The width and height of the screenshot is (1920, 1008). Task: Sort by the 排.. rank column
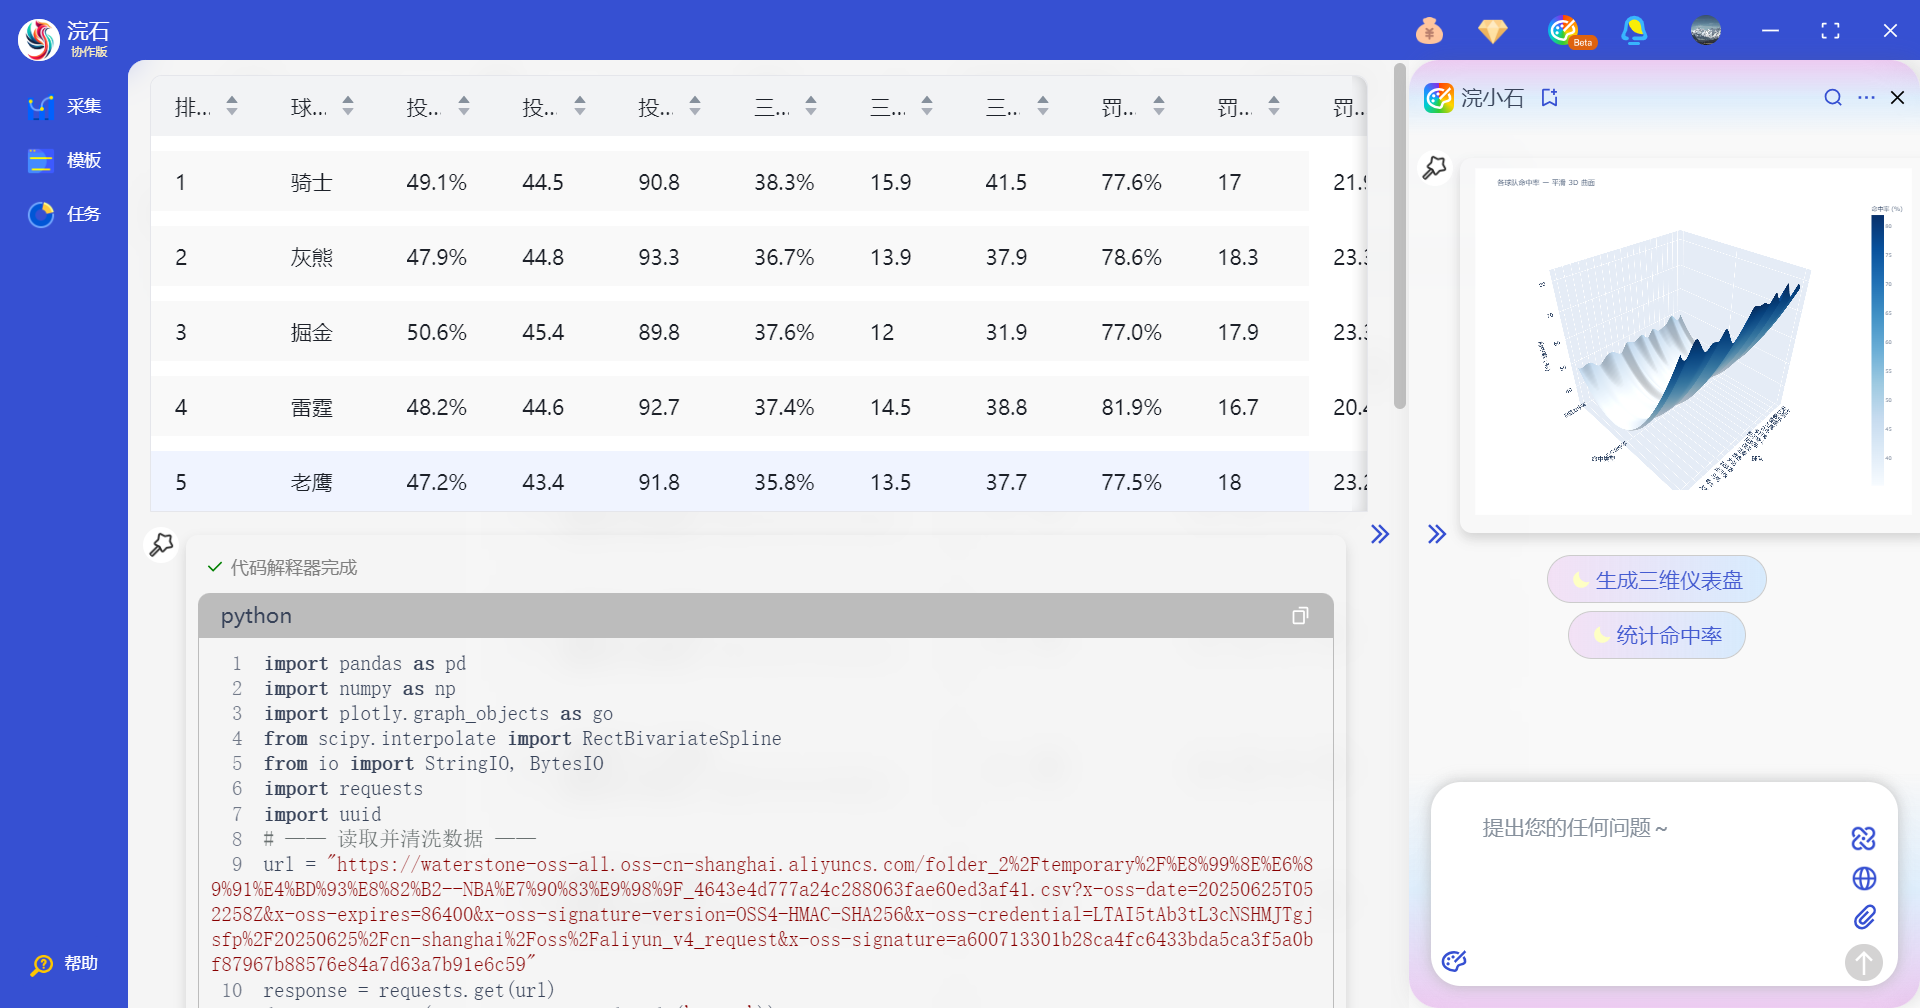232,106
